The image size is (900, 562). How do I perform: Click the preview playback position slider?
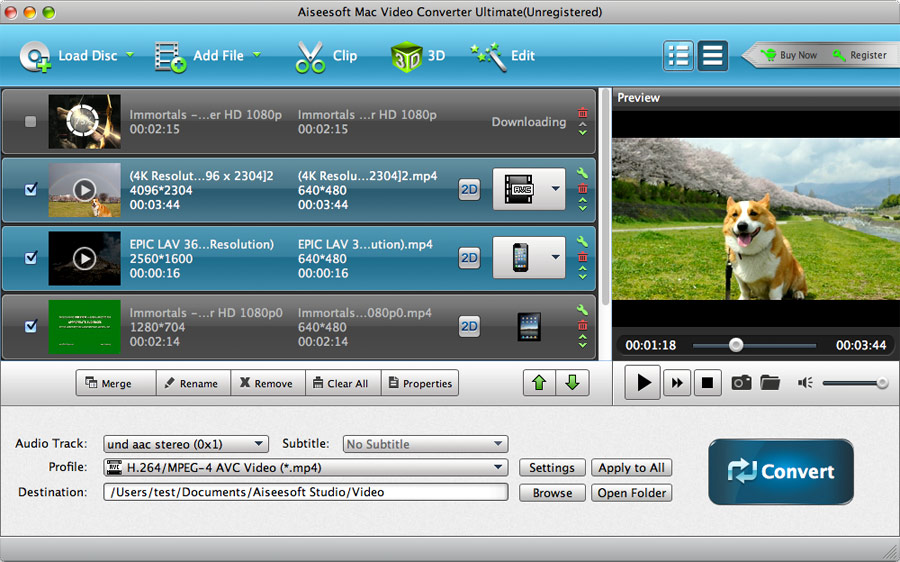tap(754, 346)
